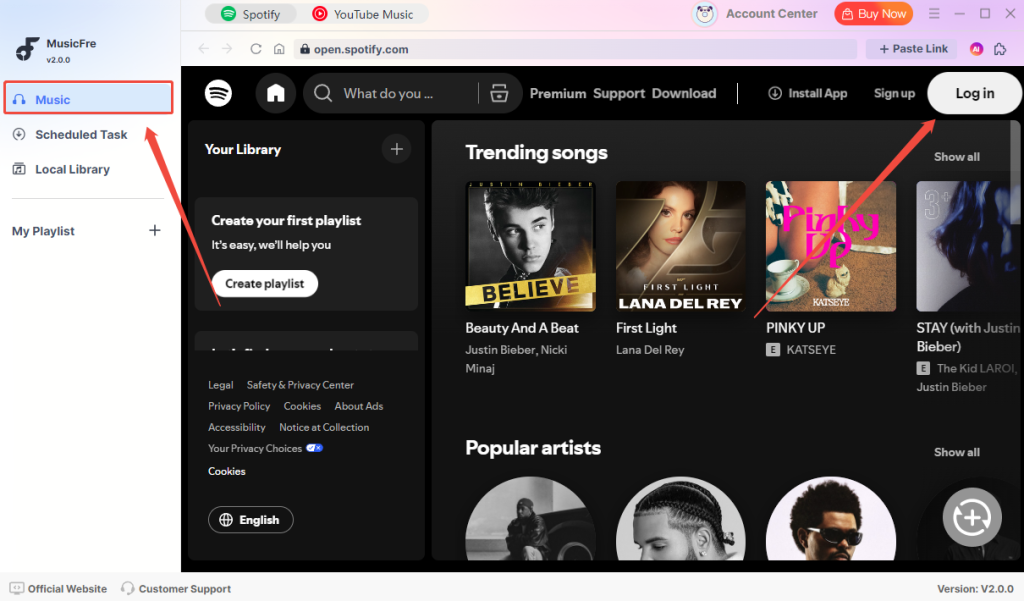Add a new playlist with plus icon

click(x=155, y=230)
